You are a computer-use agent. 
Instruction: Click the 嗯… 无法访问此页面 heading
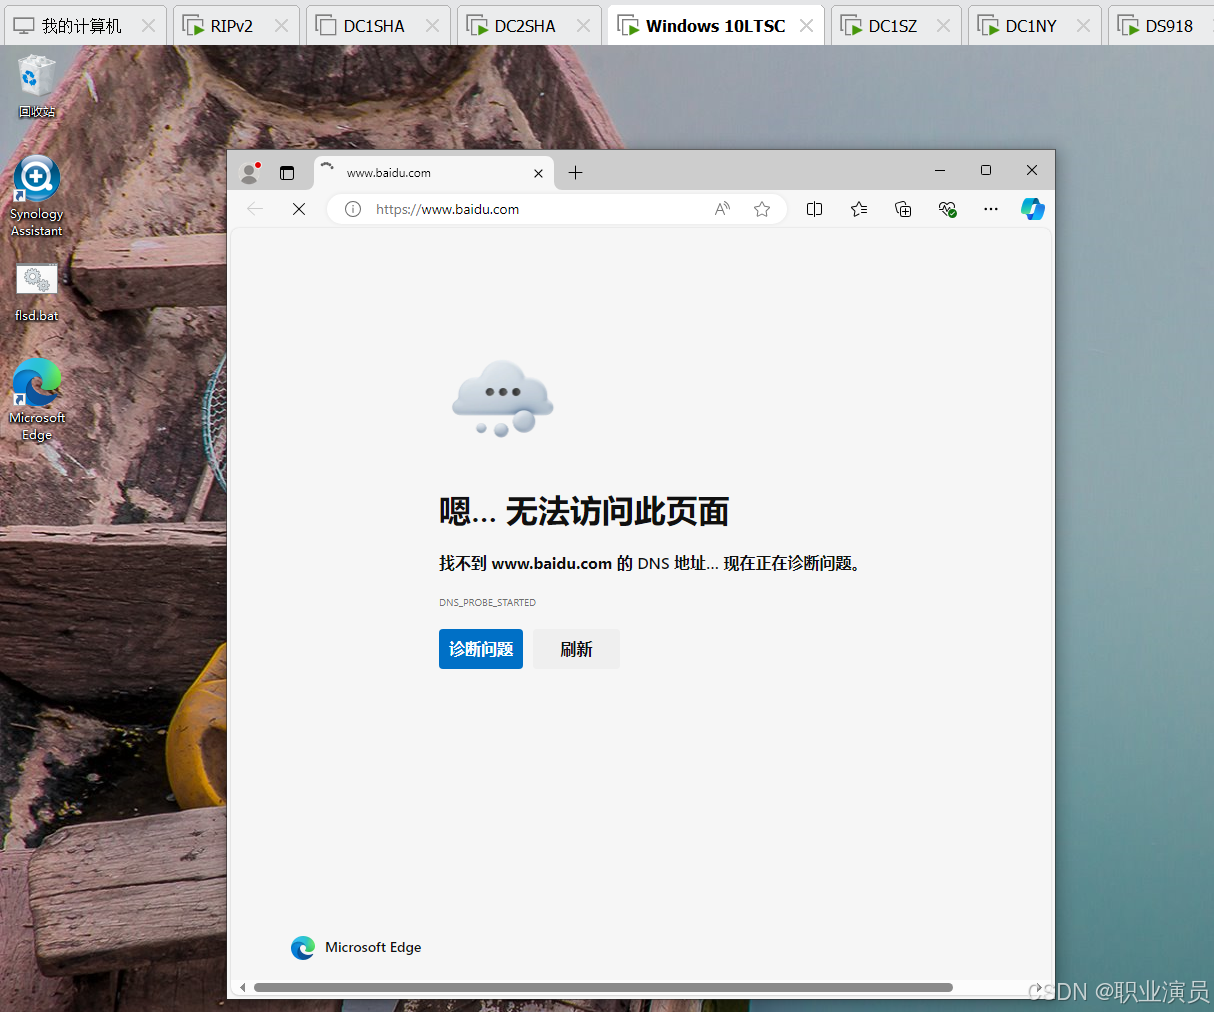pos(584,511)
